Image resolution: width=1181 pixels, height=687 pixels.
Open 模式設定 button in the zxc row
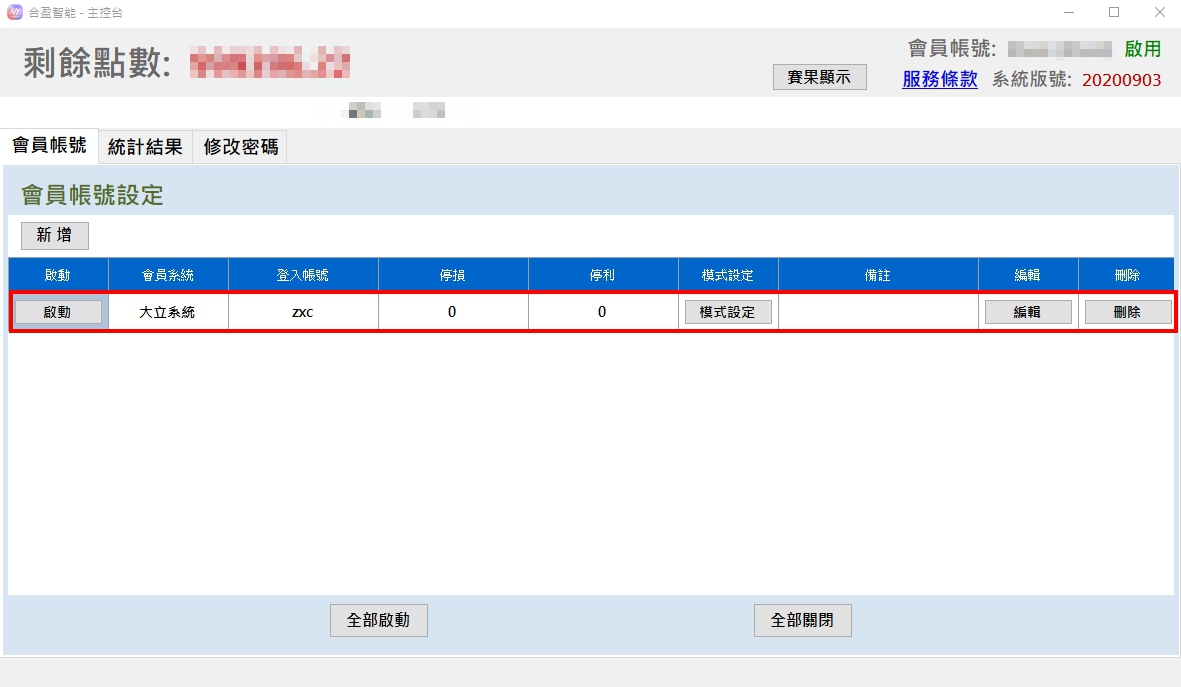click(728, 312)
